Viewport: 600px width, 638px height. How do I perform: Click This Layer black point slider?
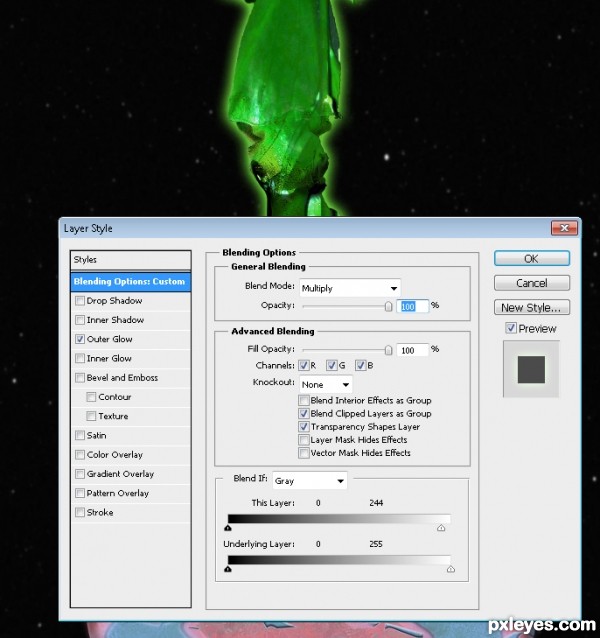pyautogui.click(x=228, y=528)
